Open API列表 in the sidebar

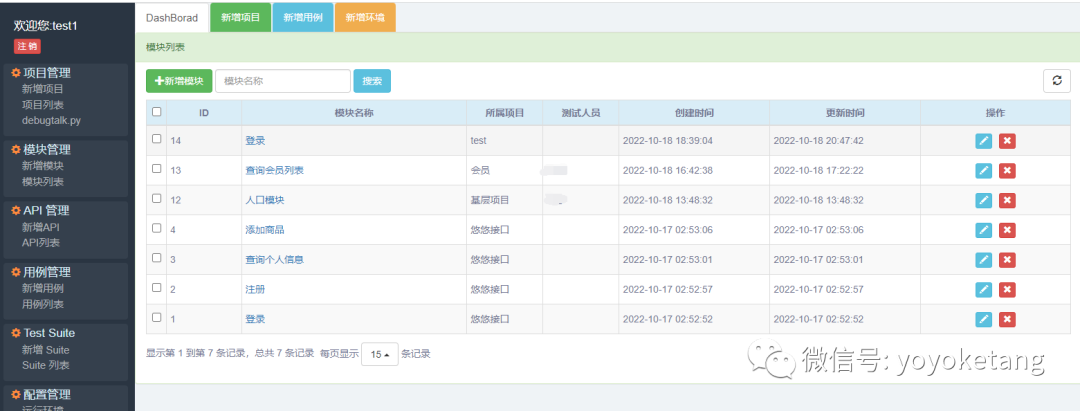tap(41, 243)
